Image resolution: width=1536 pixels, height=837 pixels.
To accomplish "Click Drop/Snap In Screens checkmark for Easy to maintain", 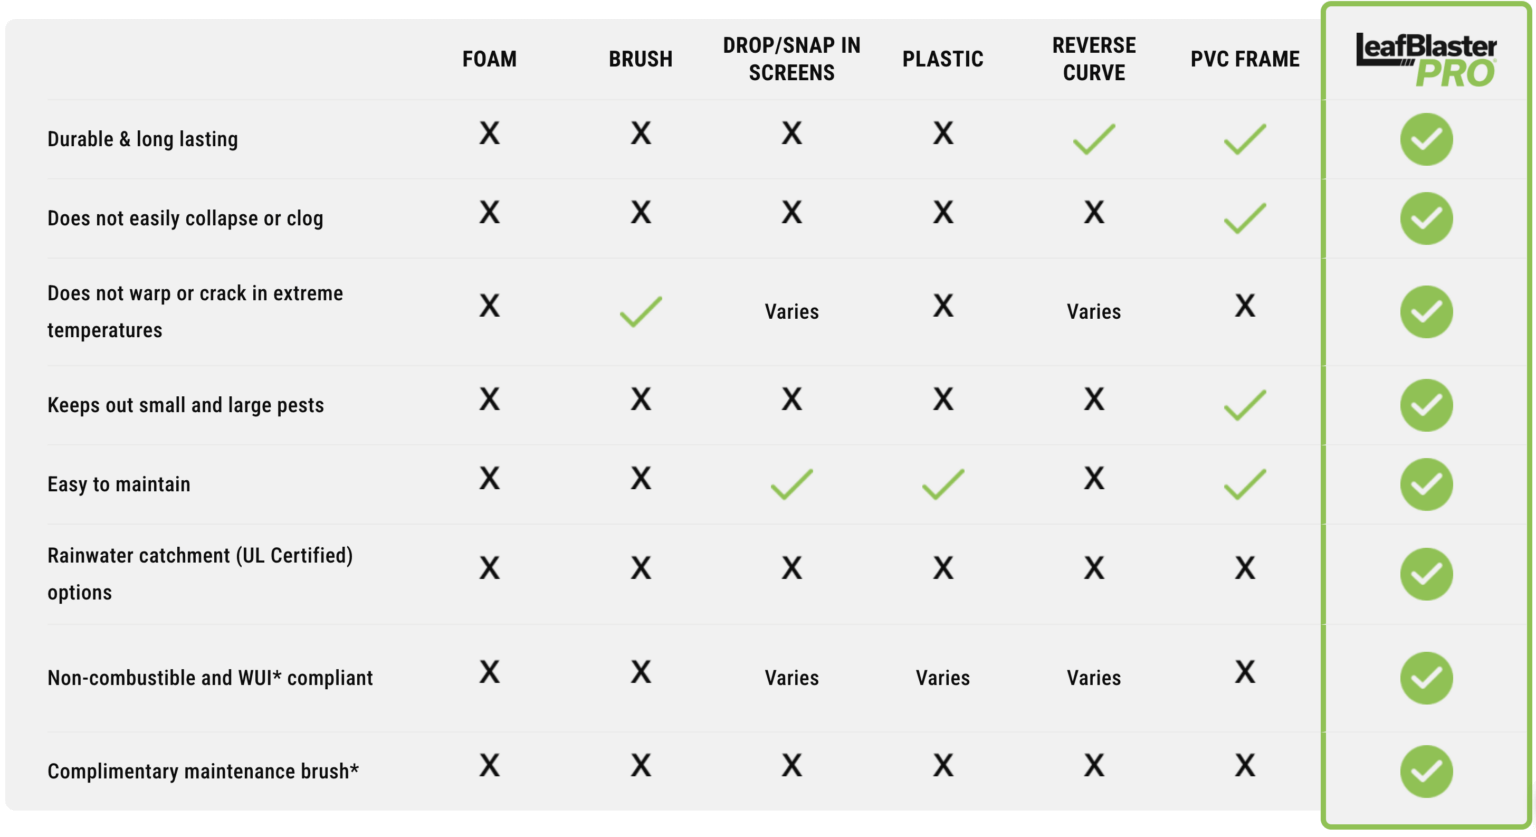I will tap(792, 484).
